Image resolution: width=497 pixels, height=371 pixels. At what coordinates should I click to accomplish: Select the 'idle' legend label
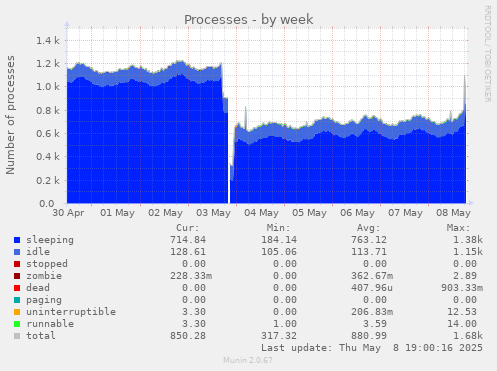(38, 252)
